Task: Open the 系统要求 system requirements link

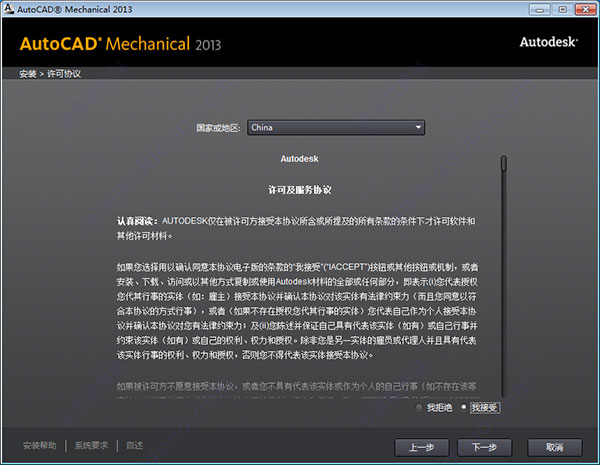Action: [x=91, y=445]
